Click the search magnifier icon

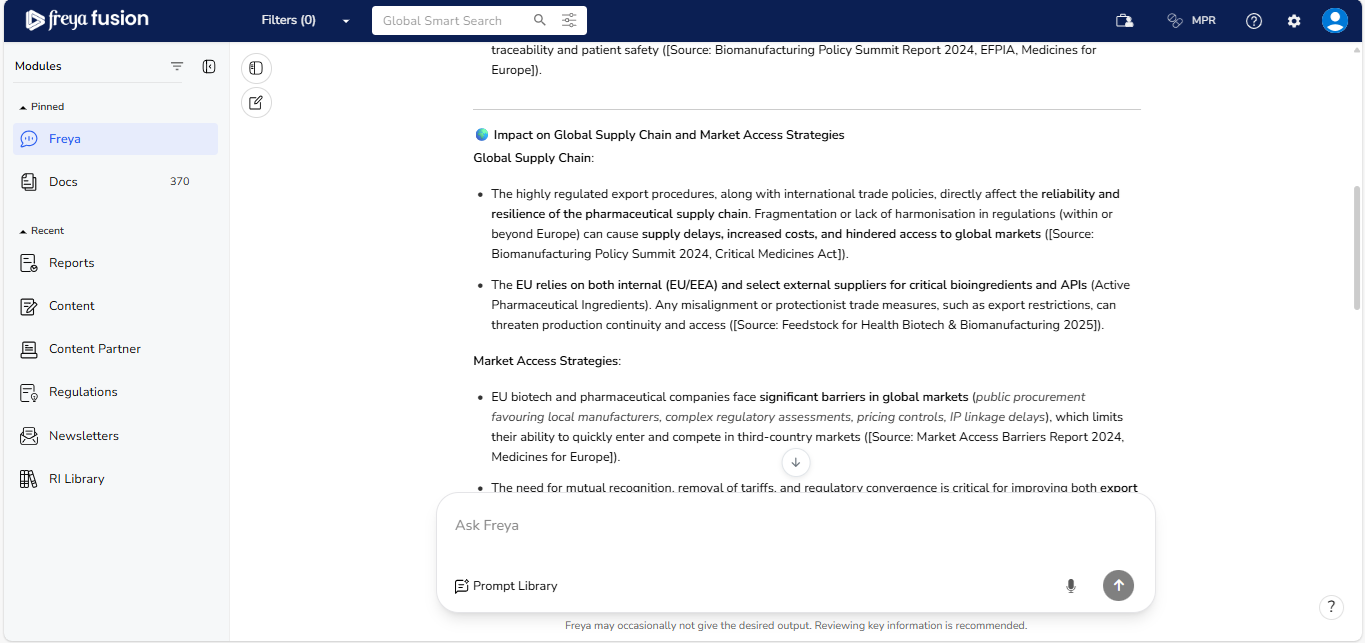tap(540, 20)
